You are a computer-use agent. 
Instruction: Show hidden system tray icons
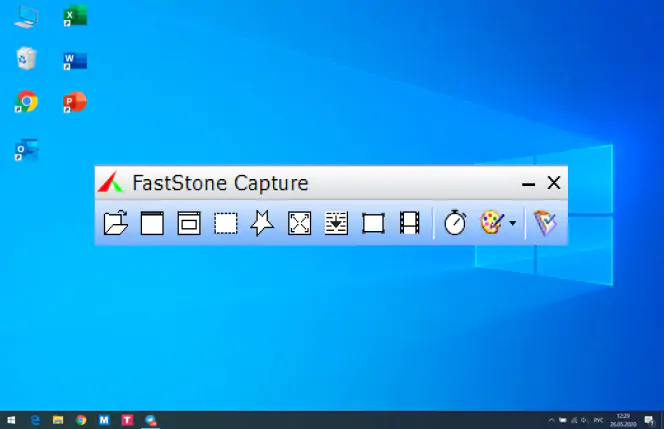pyautogui.click(x=551, y=421)
